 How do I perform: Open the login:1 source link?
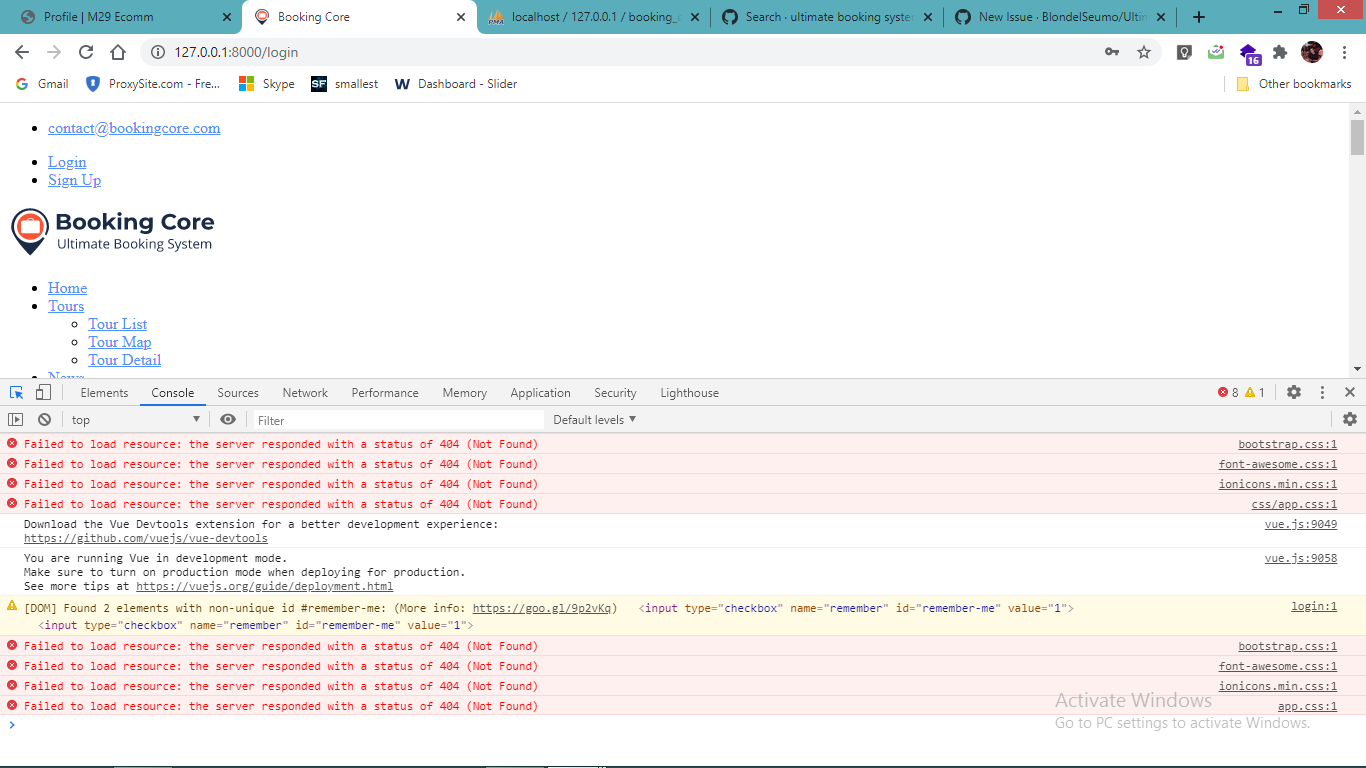point(1314,607)
